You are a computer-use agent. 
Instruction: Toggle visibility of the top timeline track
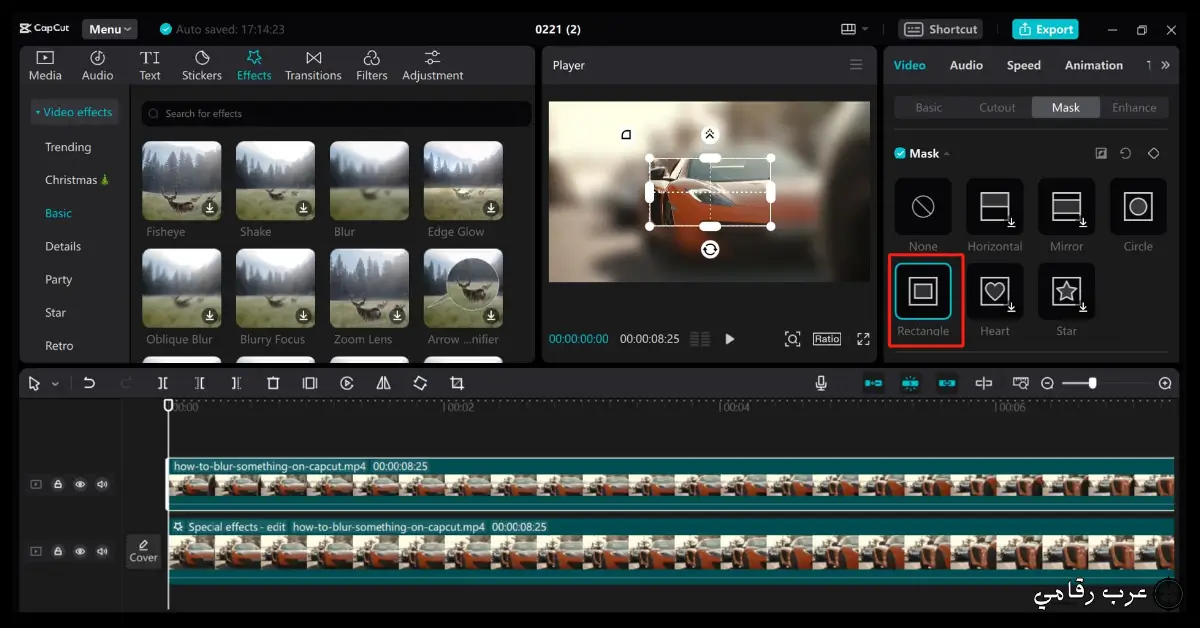pyautogui.click(x=80, y=483)
